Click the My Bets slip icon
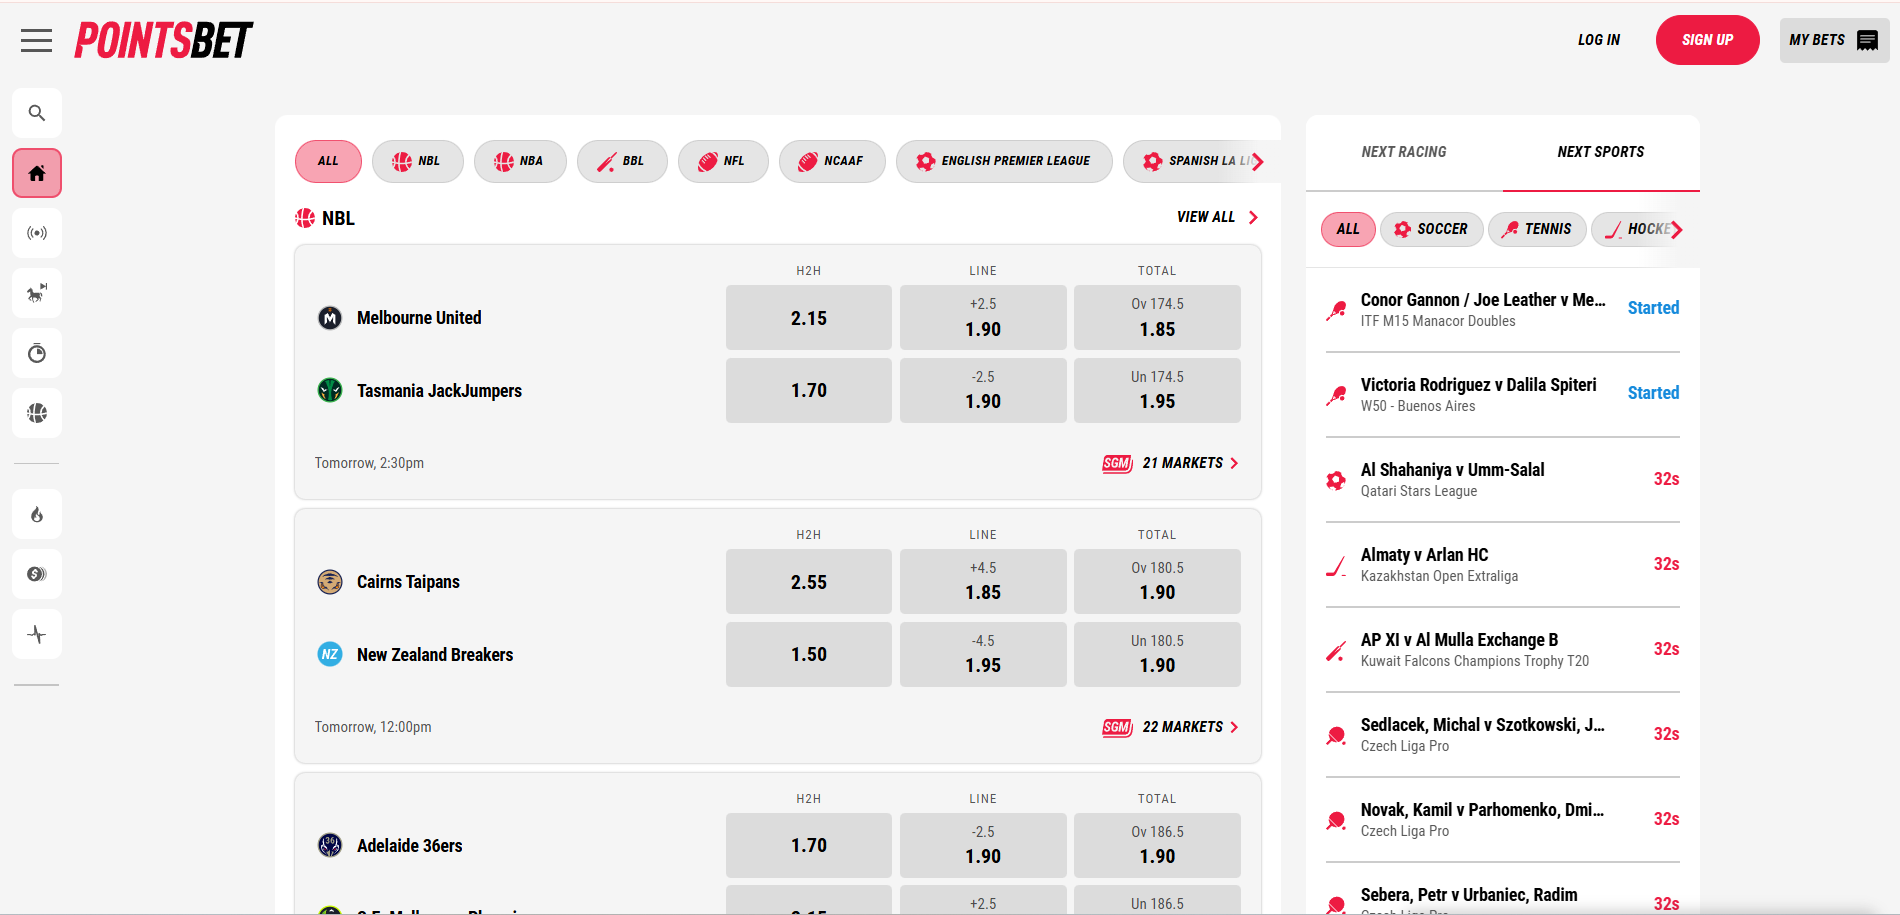 [x=1867, y=40]
